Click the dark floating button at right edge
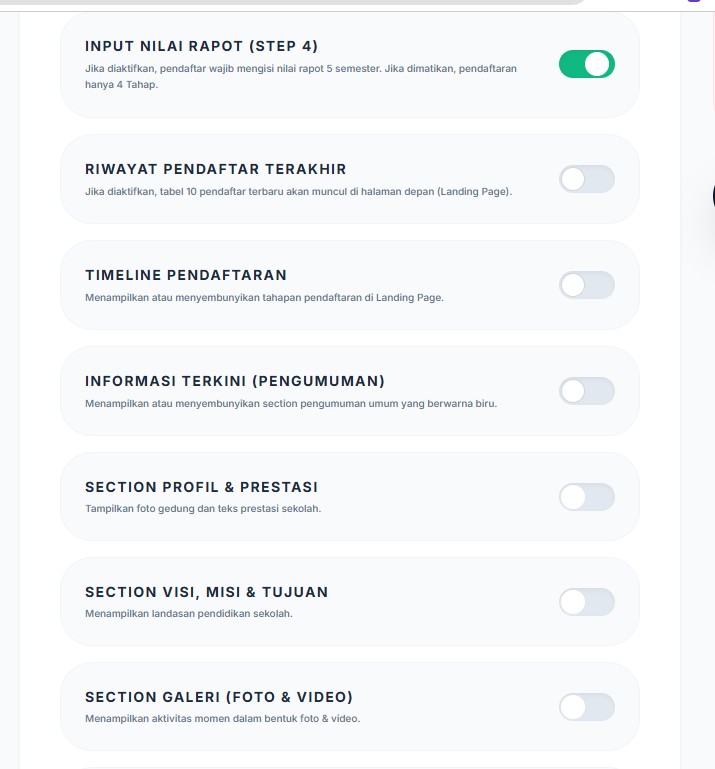Screen dimensions: 715x769 pos(712,195)
